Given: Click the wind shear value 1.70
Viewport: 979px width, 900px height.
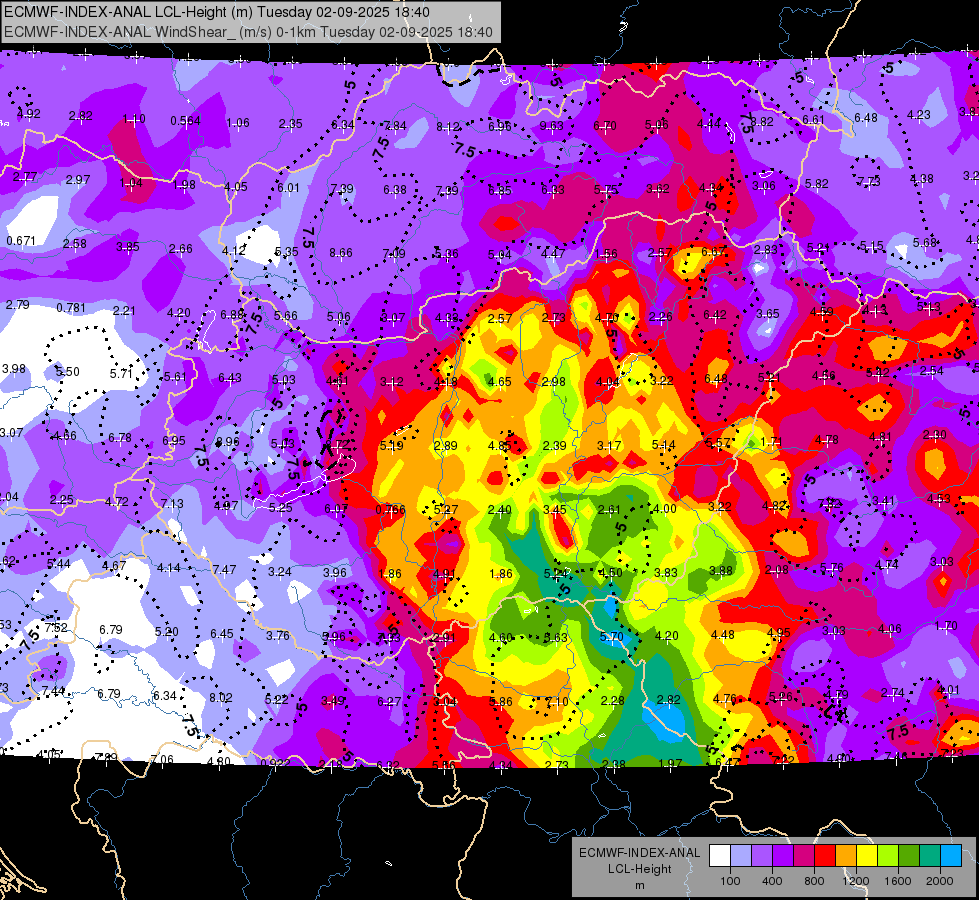Looking at the screenshot, I should [x=946, y=625].
